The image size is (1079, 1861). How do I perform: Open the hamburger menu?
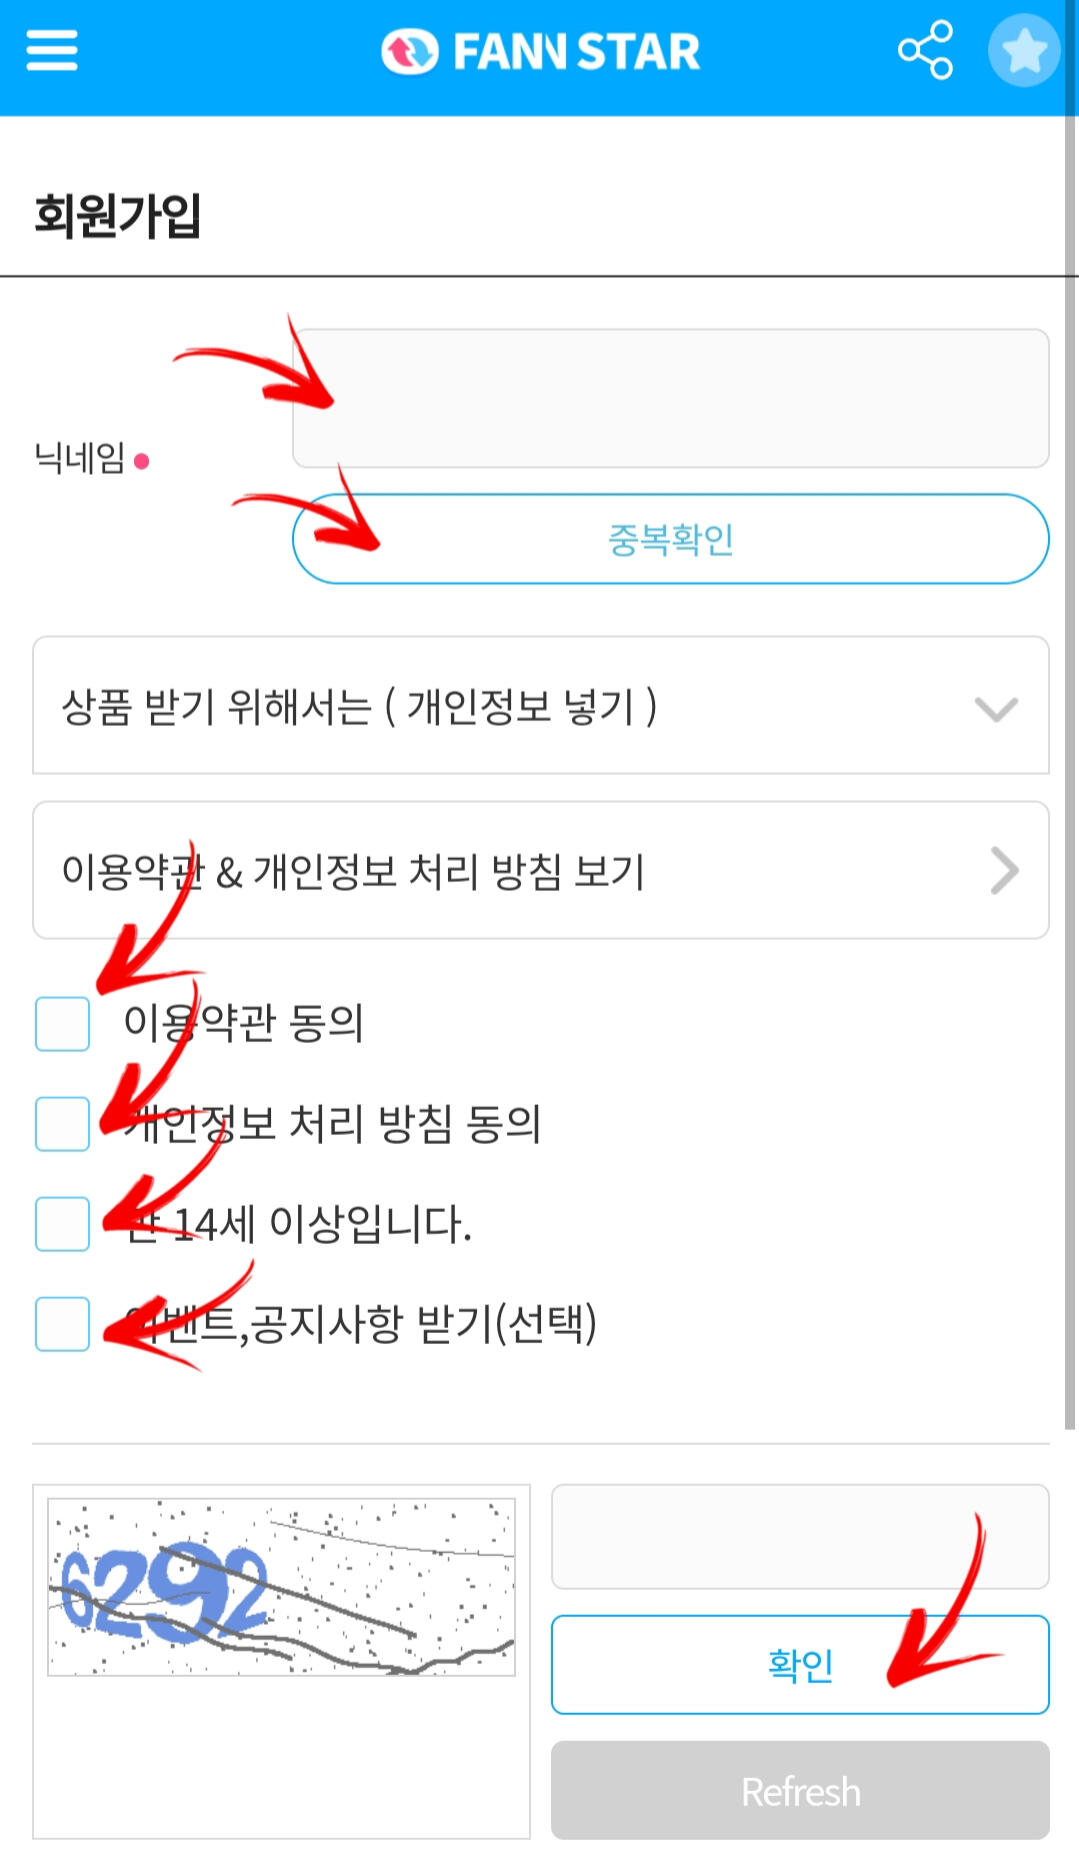51,50
